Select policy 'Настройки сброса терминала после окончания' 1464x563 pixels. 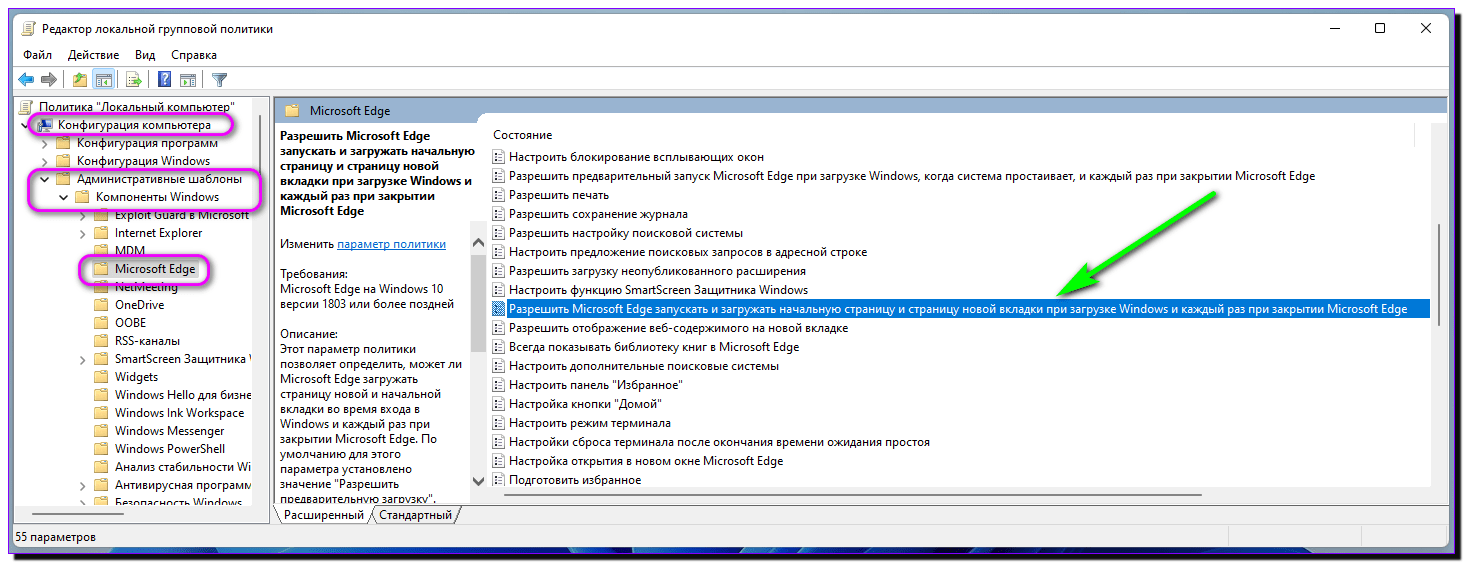(x=719, y=442)
